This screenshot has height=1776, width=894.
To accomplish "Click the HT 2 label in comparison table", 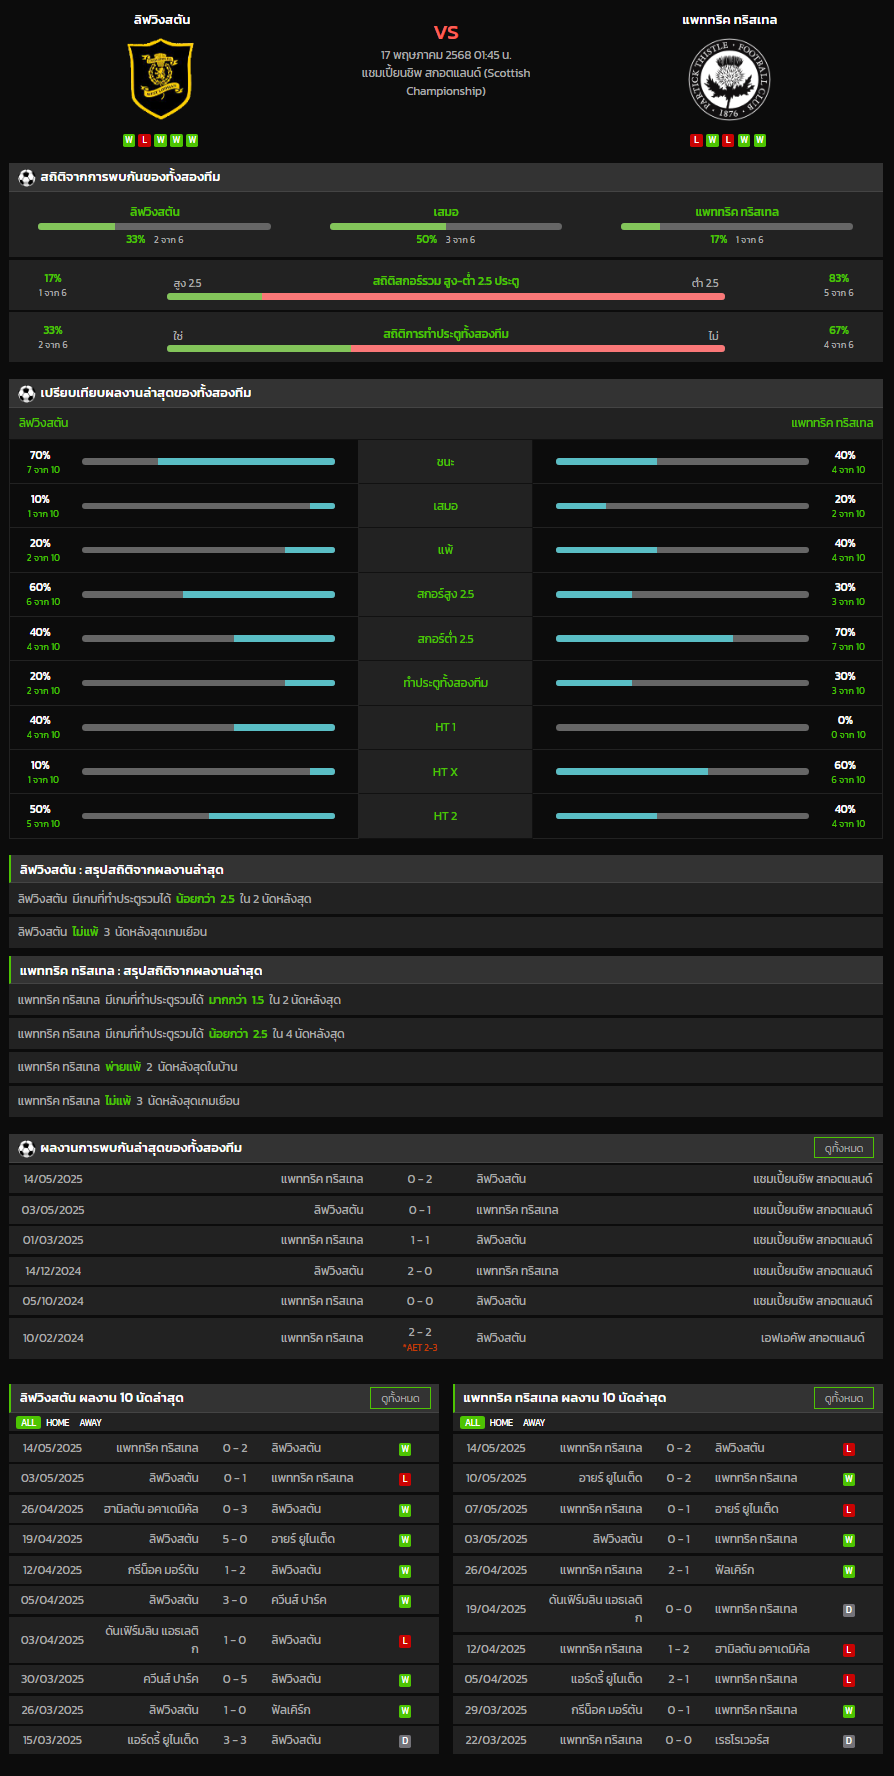I will click(x=445, y=816).
